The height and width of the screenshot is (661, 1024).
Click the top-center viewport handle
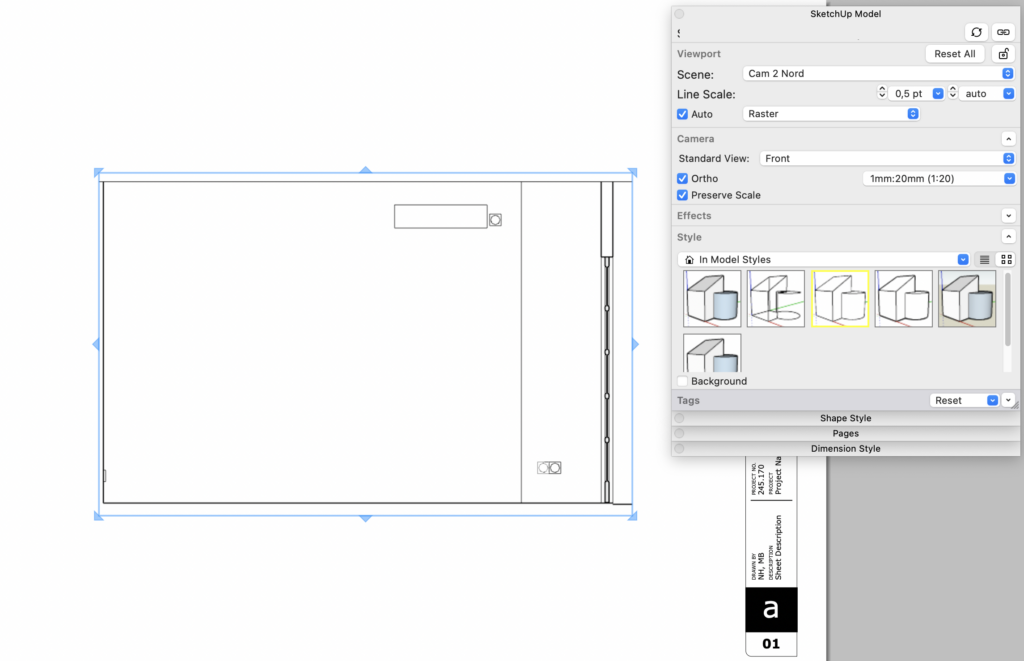366,170
